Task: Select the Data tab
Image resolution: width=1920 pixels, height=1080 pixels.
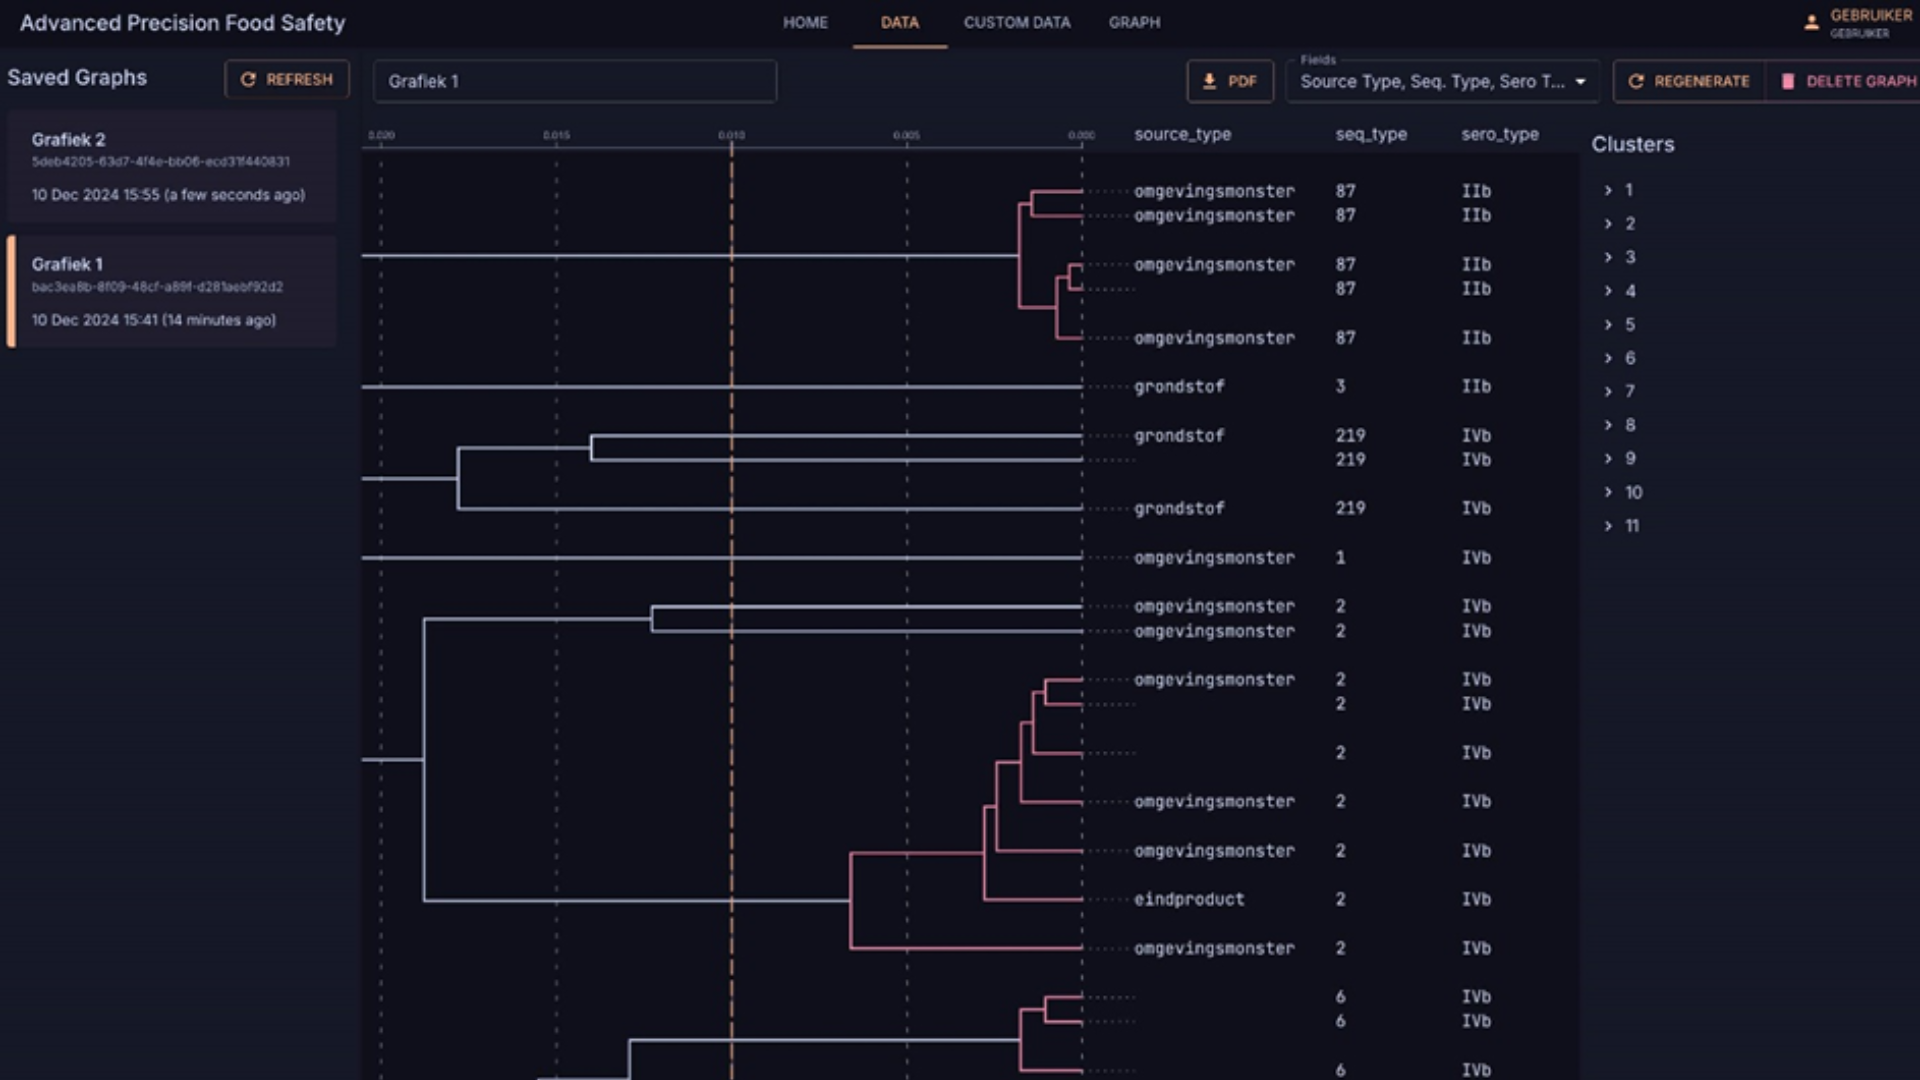Action: (899, 22)
